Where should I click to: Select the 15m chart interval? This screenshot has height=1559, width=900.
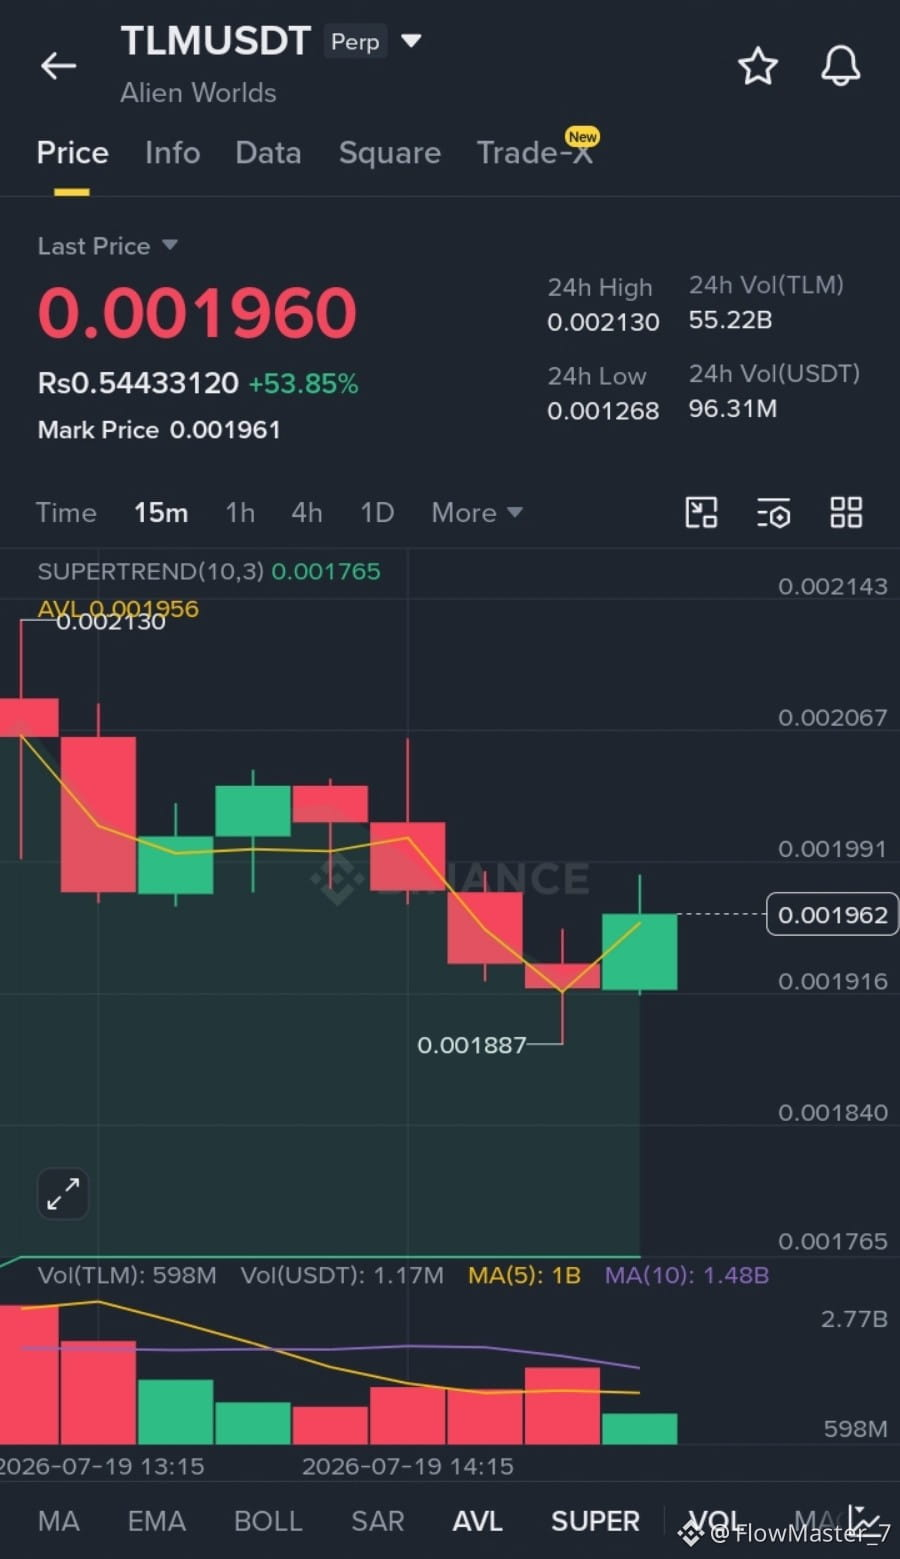coord(161,512)
